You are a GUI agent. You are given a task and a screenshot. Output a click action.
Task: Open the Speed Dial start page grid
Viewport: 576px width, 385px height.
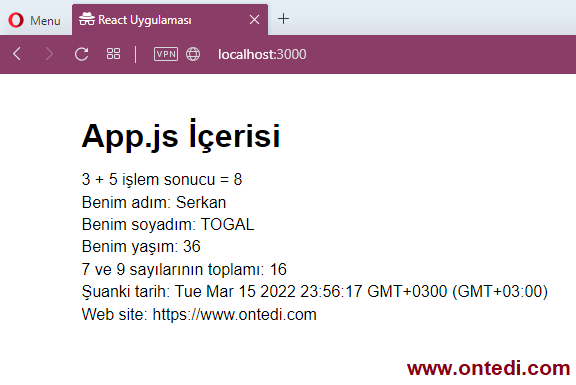[113, 54]
